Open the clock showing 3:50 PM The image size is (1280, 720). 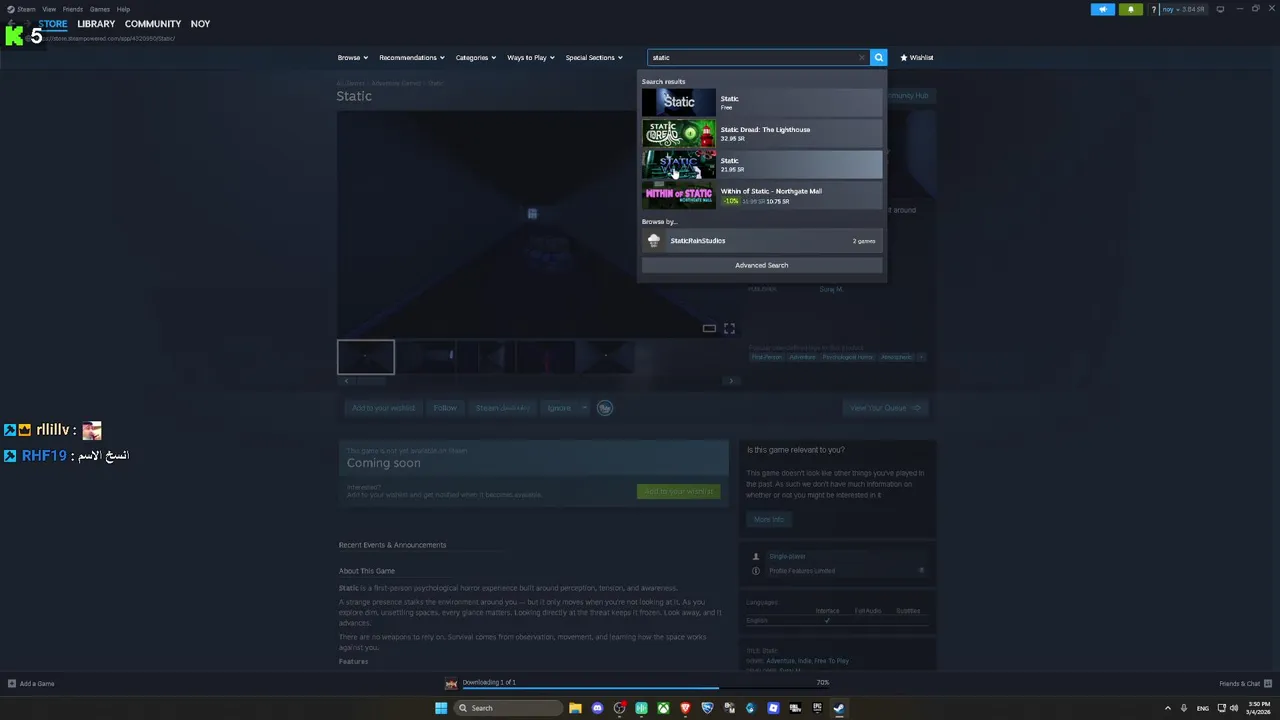(1258, 708)
